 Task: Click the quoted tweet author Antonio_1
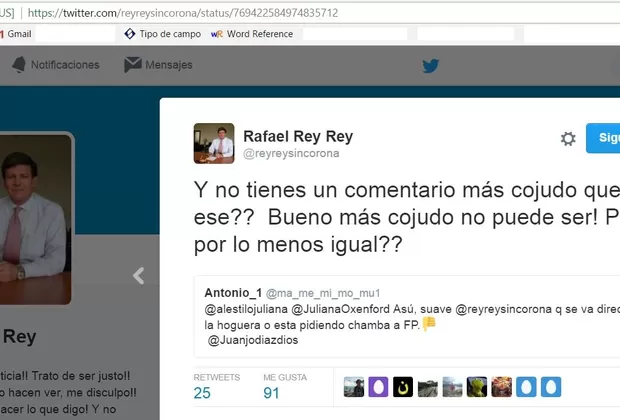point(233,293)
